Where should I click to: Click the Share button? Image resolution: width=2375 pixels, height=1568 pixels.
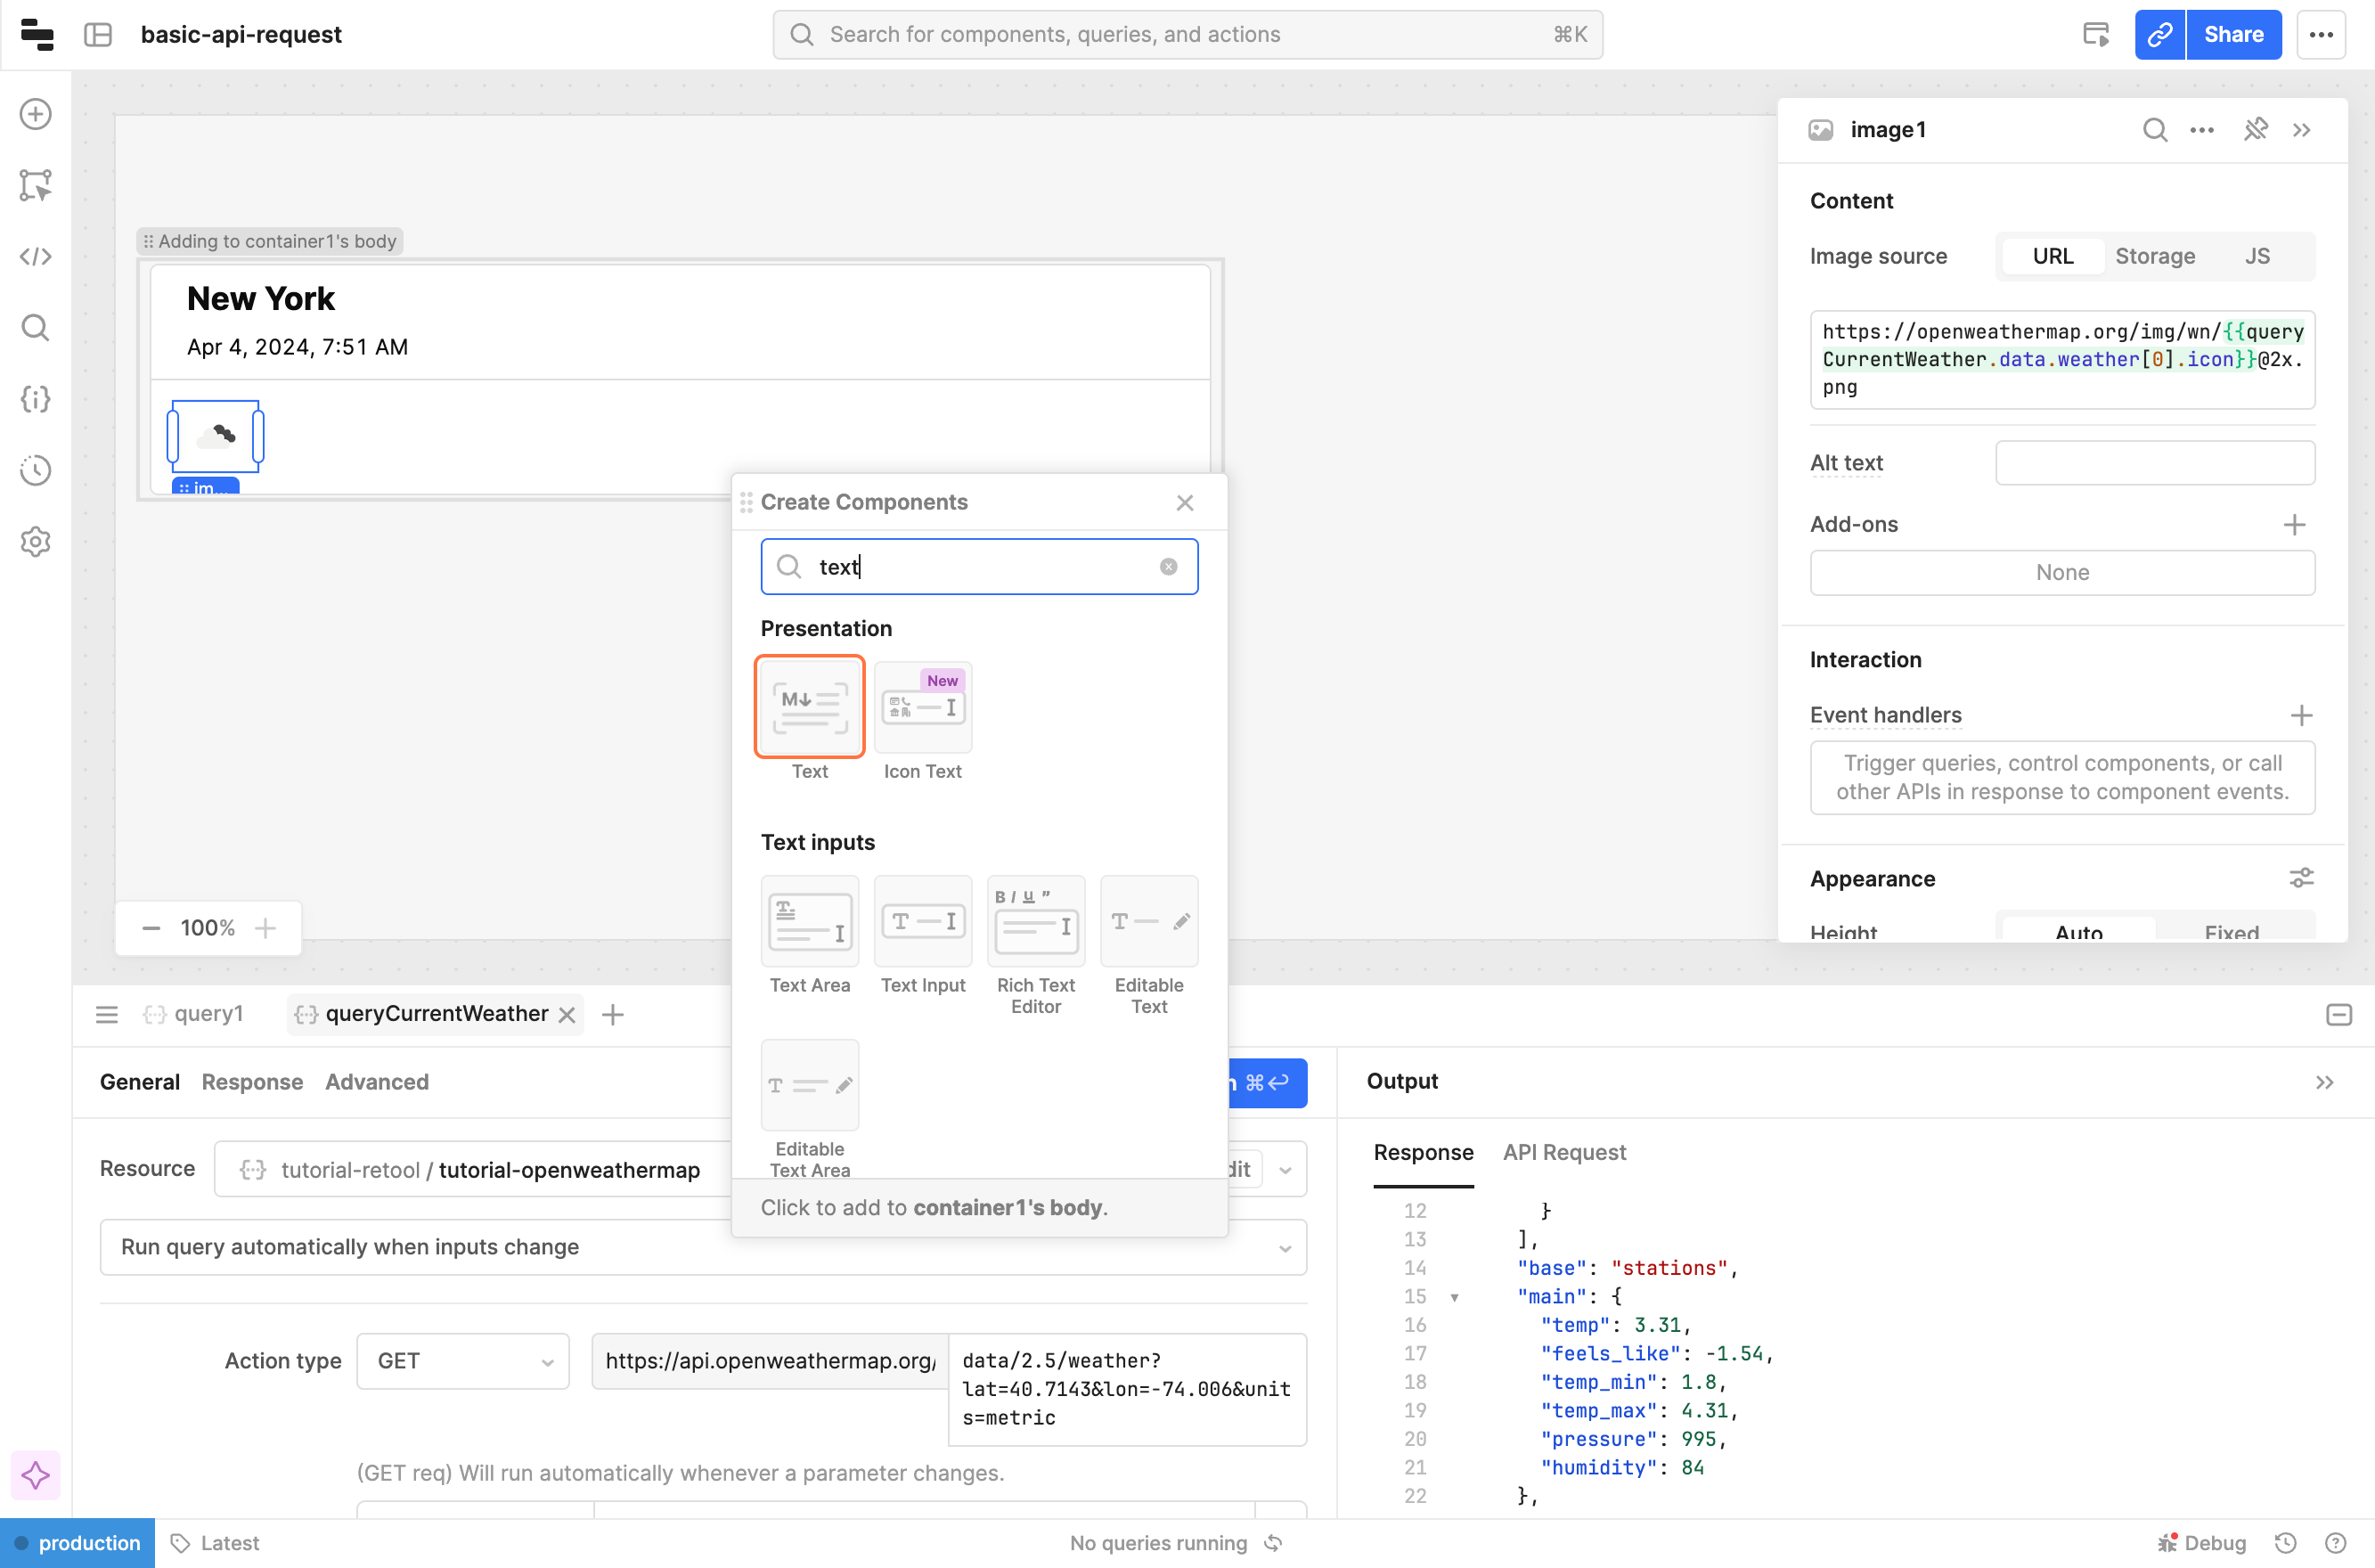click(x=2233, y=35)
